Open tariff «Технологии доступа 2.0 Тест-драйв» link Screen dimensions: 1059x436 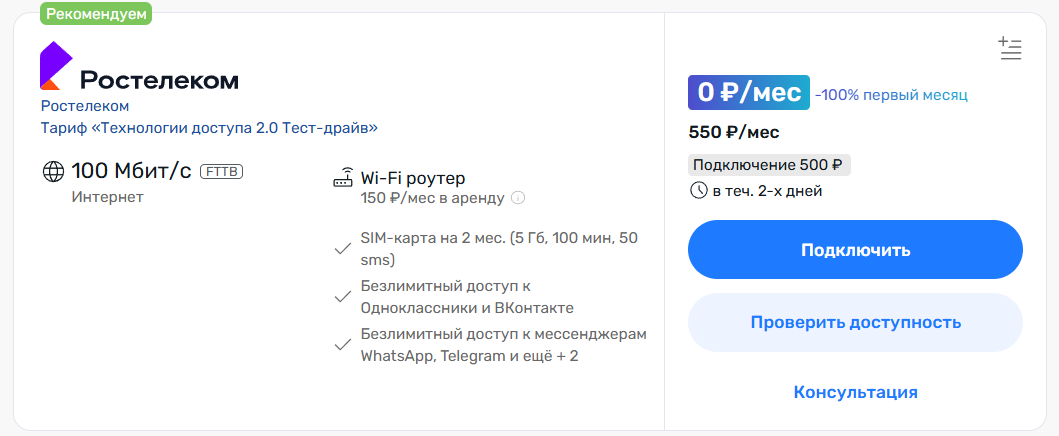pyautogui.click(x=209, y=128)
